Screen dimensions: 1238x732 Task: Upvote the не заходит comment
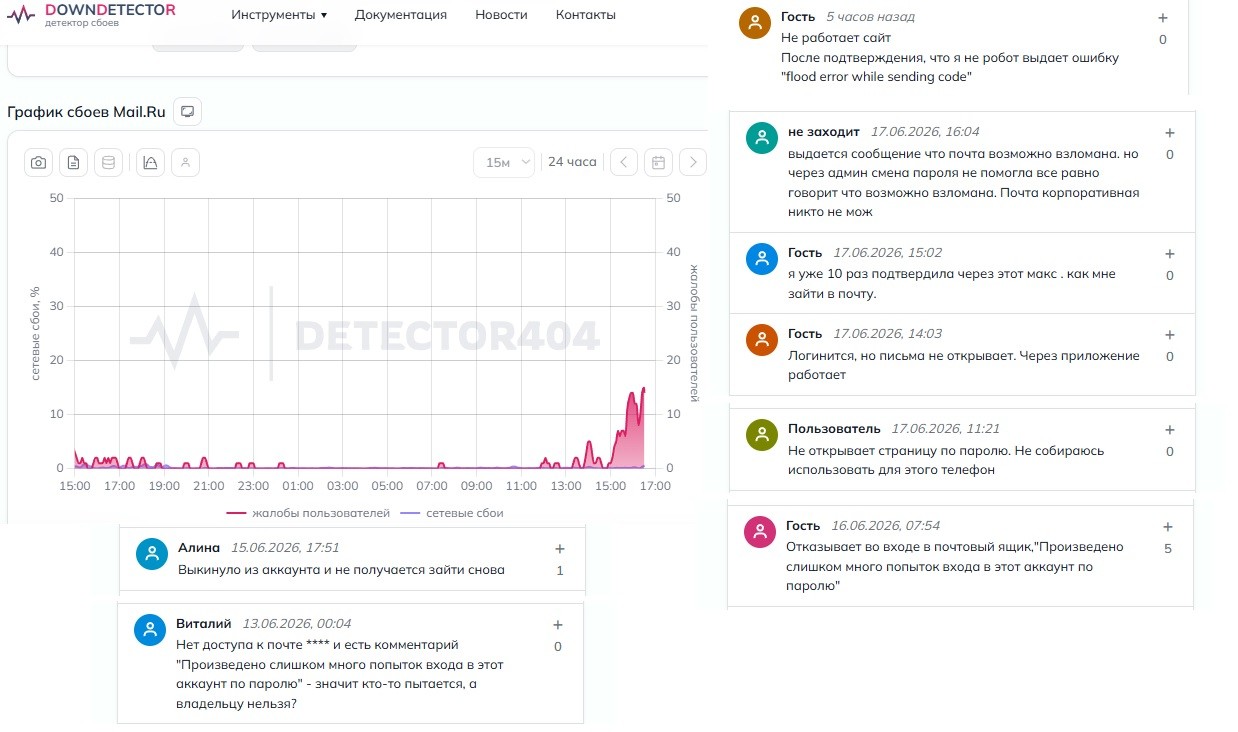point(1169,133)
